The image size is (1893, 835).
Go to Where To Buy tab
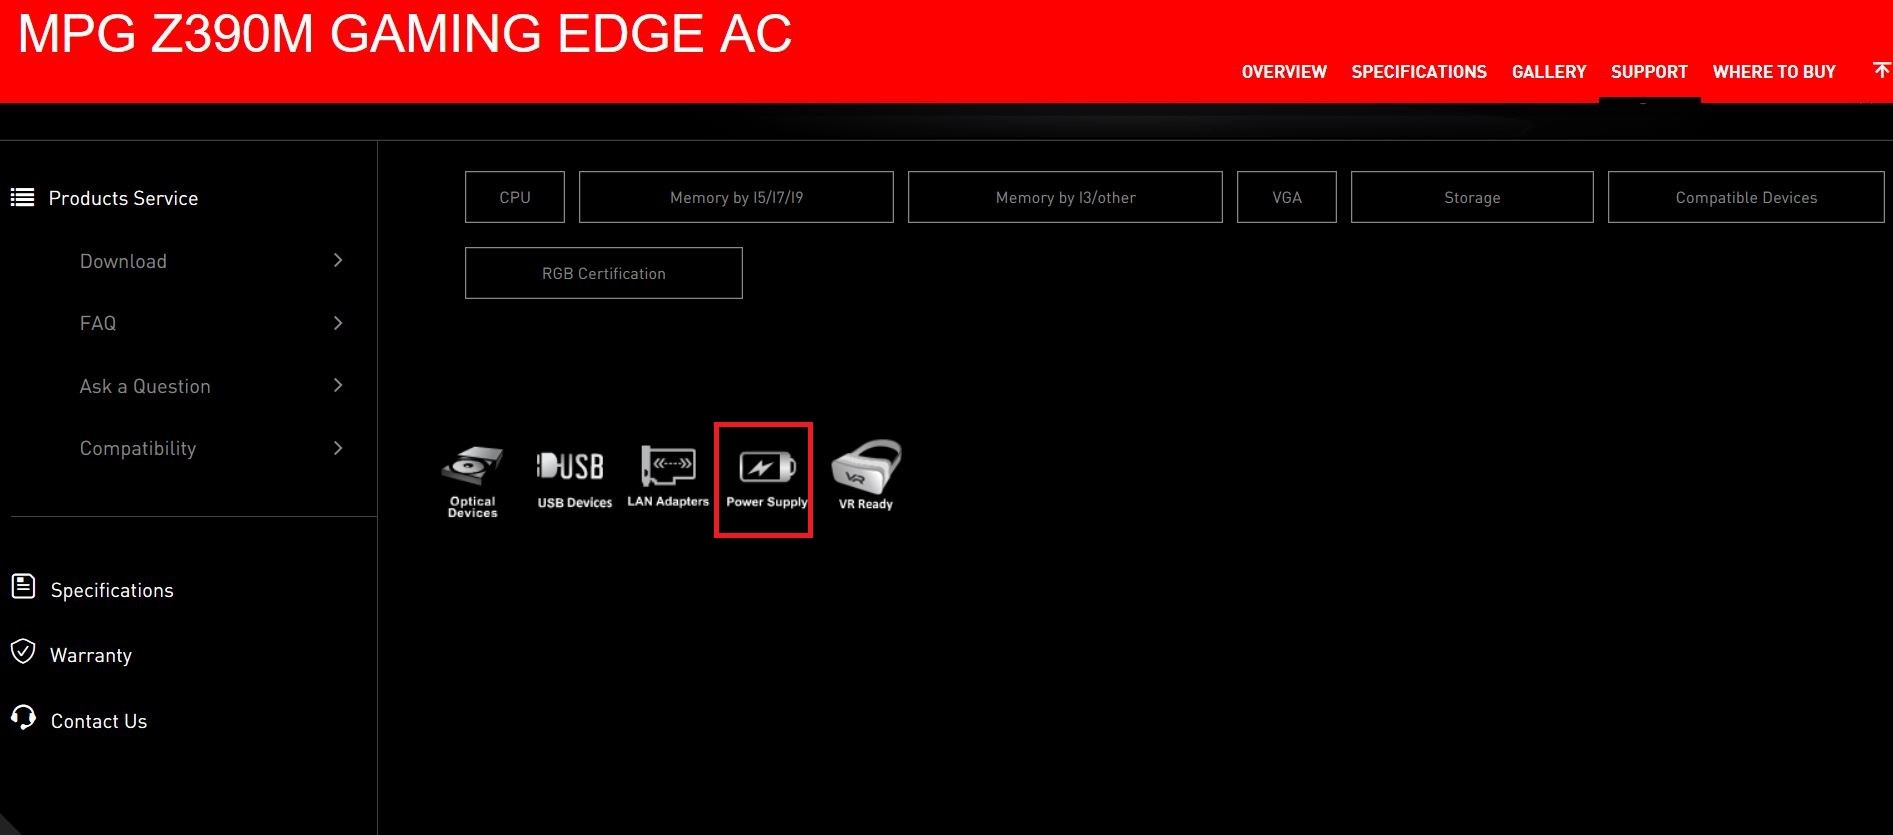(x=1773, y=72)
